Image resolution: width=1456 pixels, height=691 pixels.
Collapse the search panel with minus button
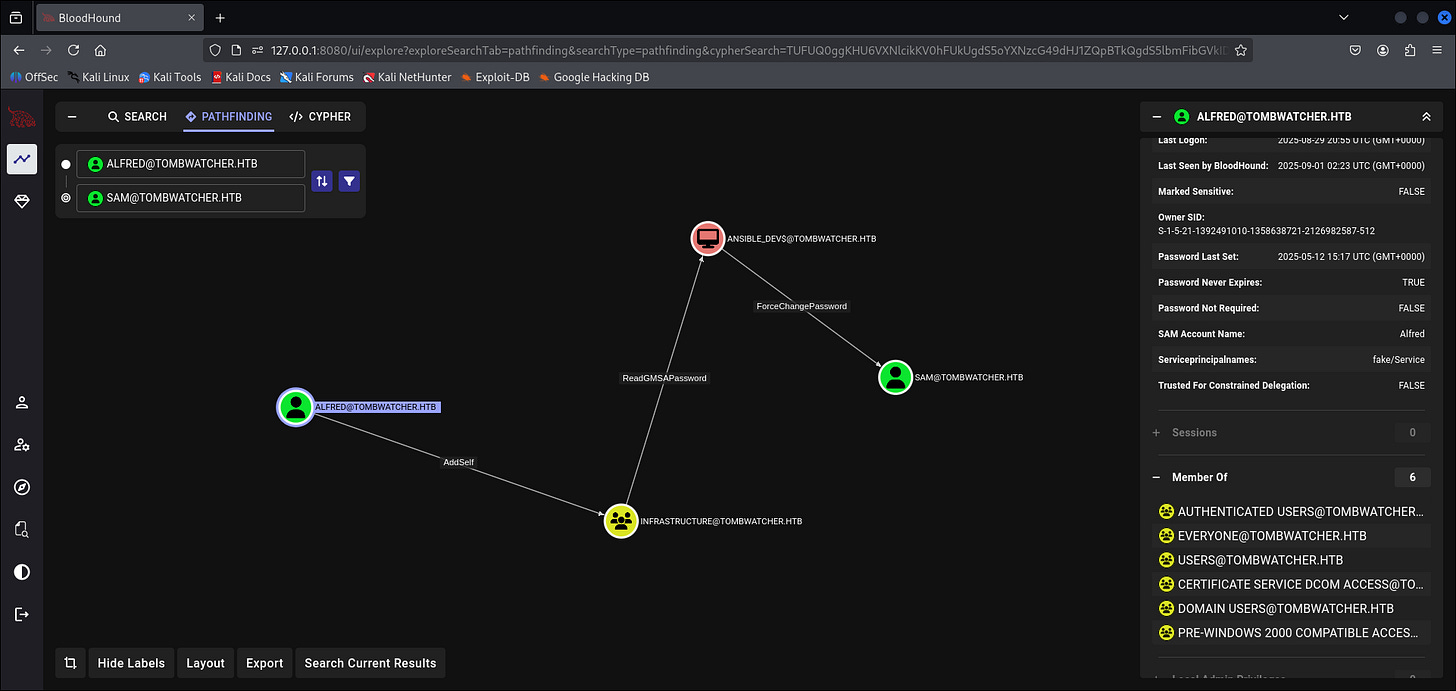tap(72, 117)
